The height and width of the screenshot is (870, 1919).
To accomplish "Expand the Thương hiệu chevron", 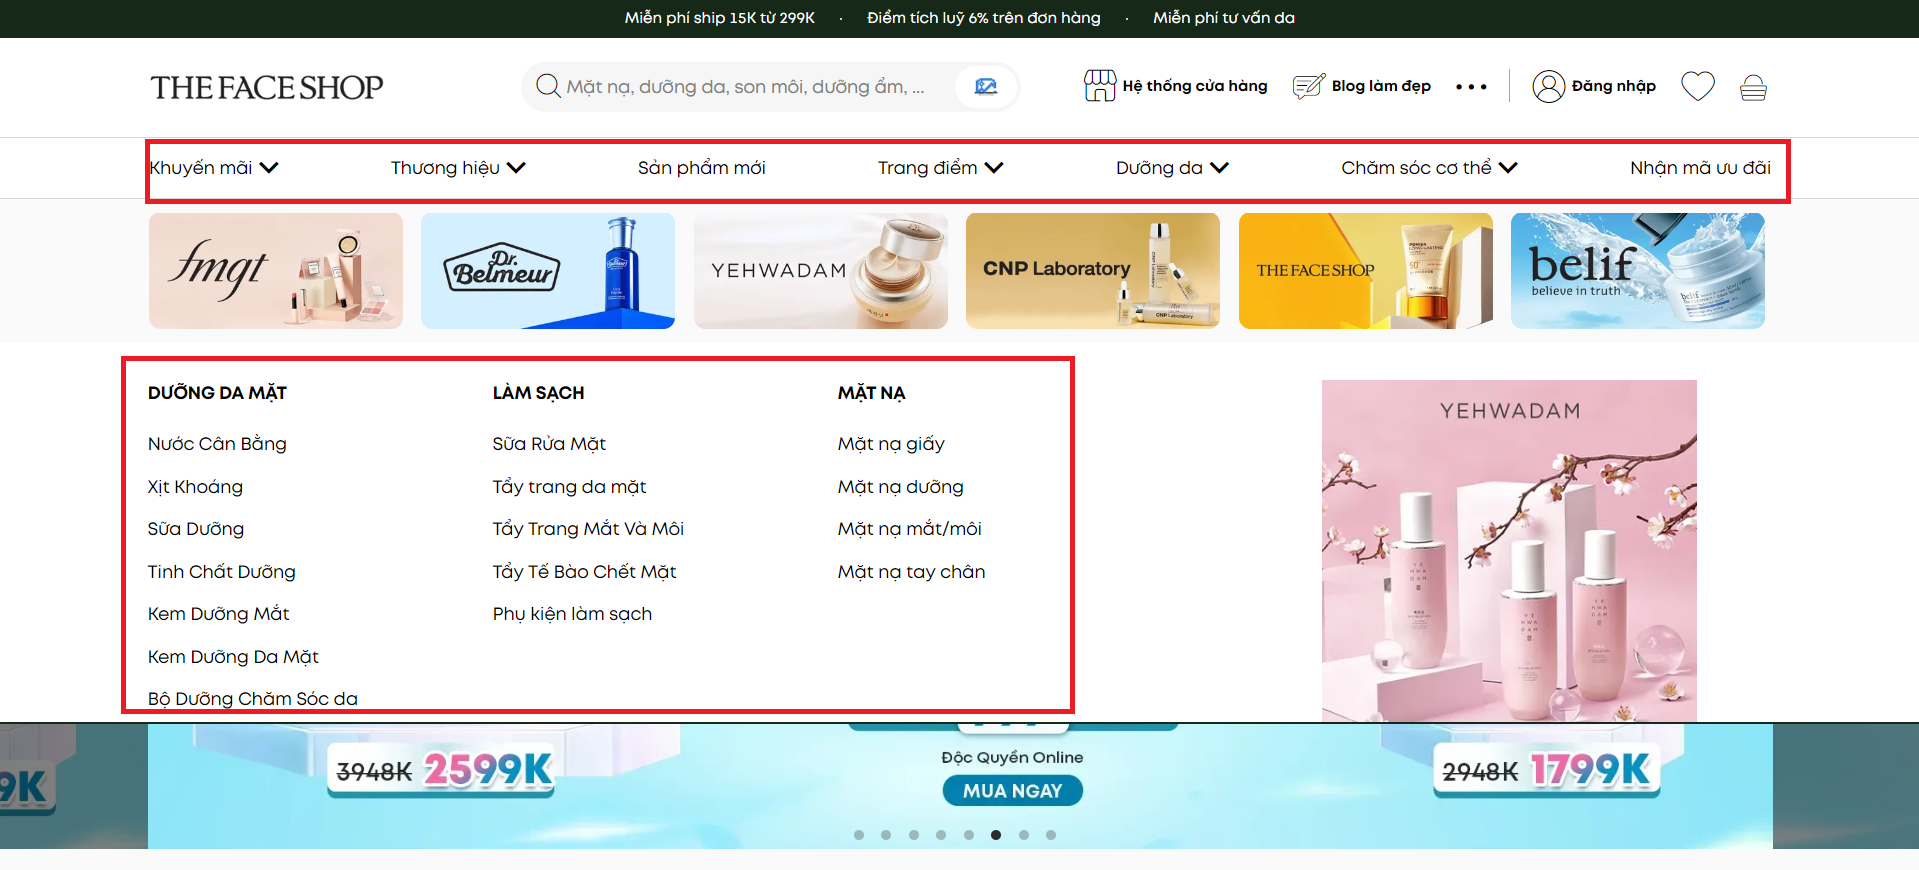I will click(516, 168).
